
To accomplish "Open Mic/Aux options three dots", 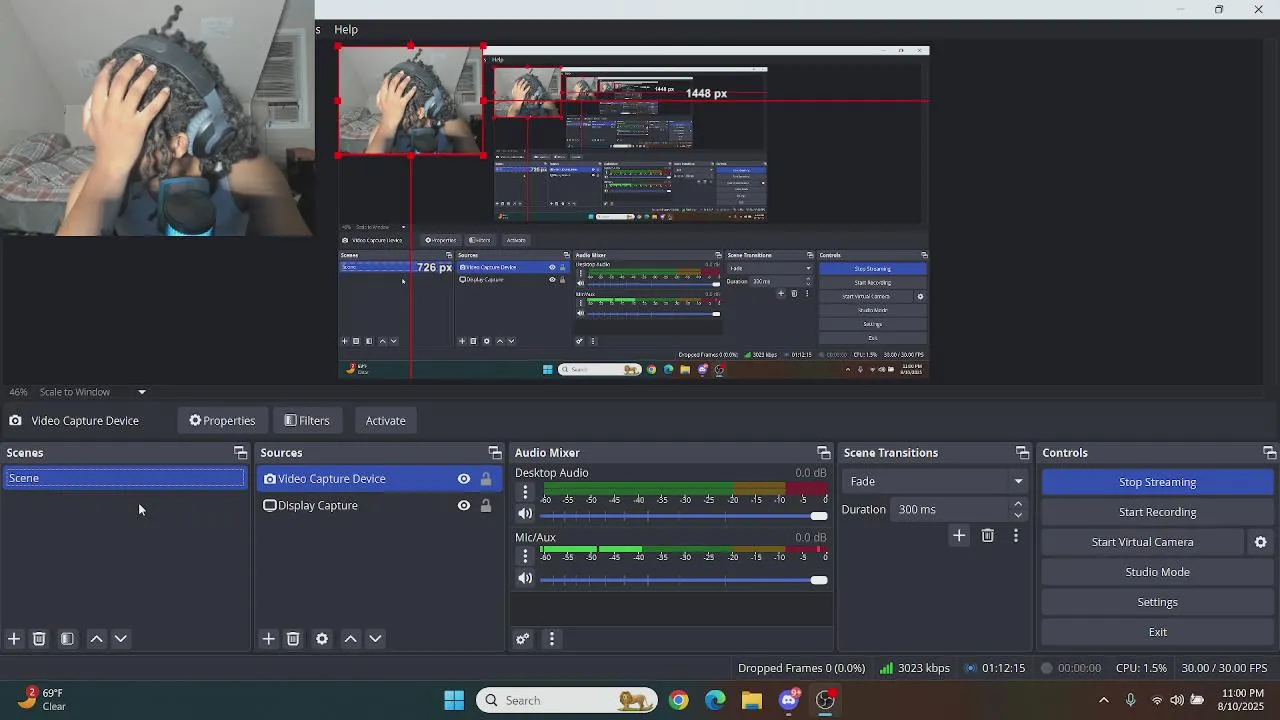I will 525,556.
